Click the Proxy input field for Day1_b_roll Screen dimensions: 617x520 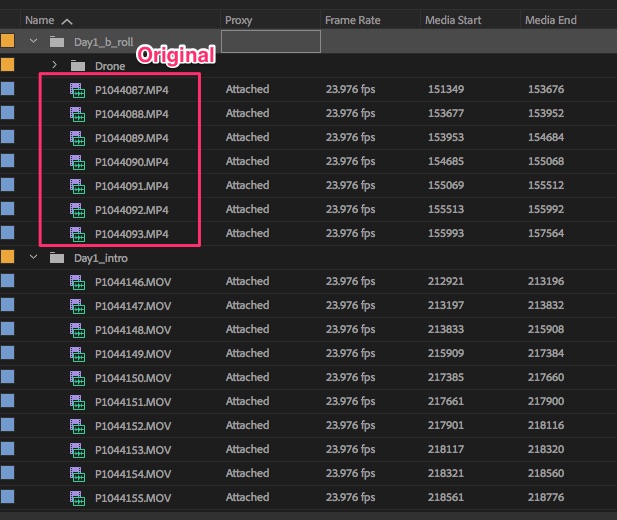coord(270,41)
